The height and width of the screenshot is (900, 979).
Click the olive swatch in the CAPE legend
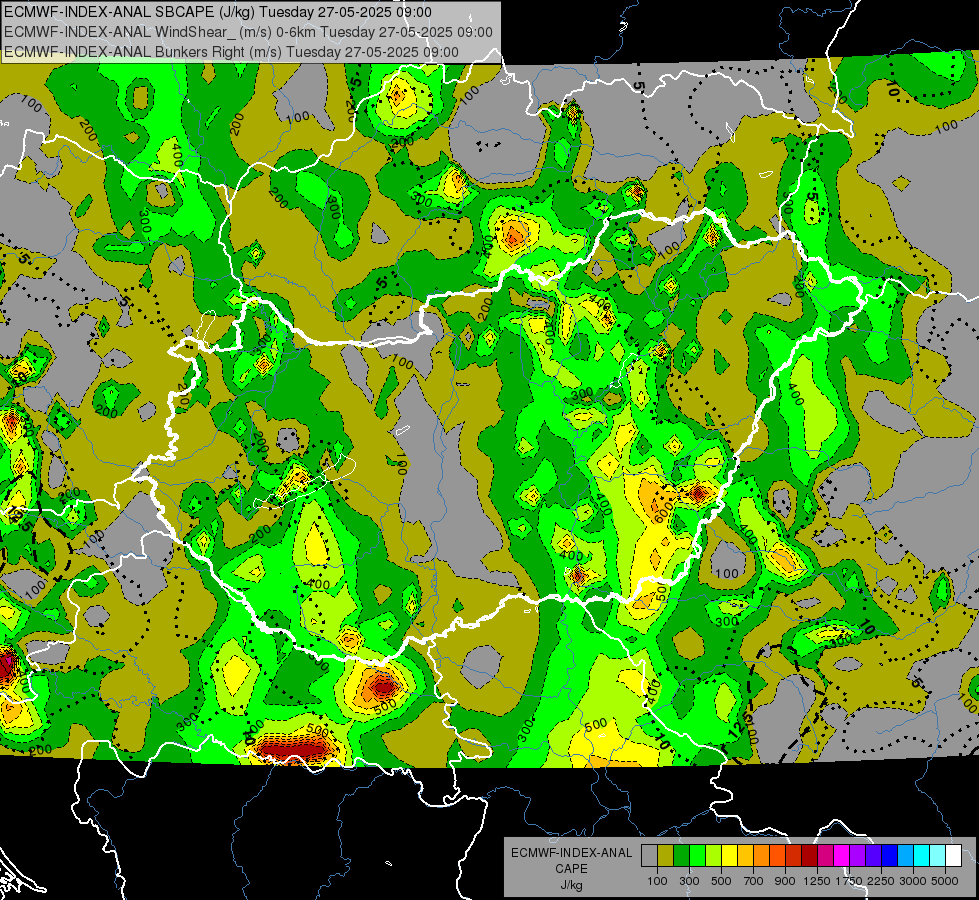tap(666, 856)
